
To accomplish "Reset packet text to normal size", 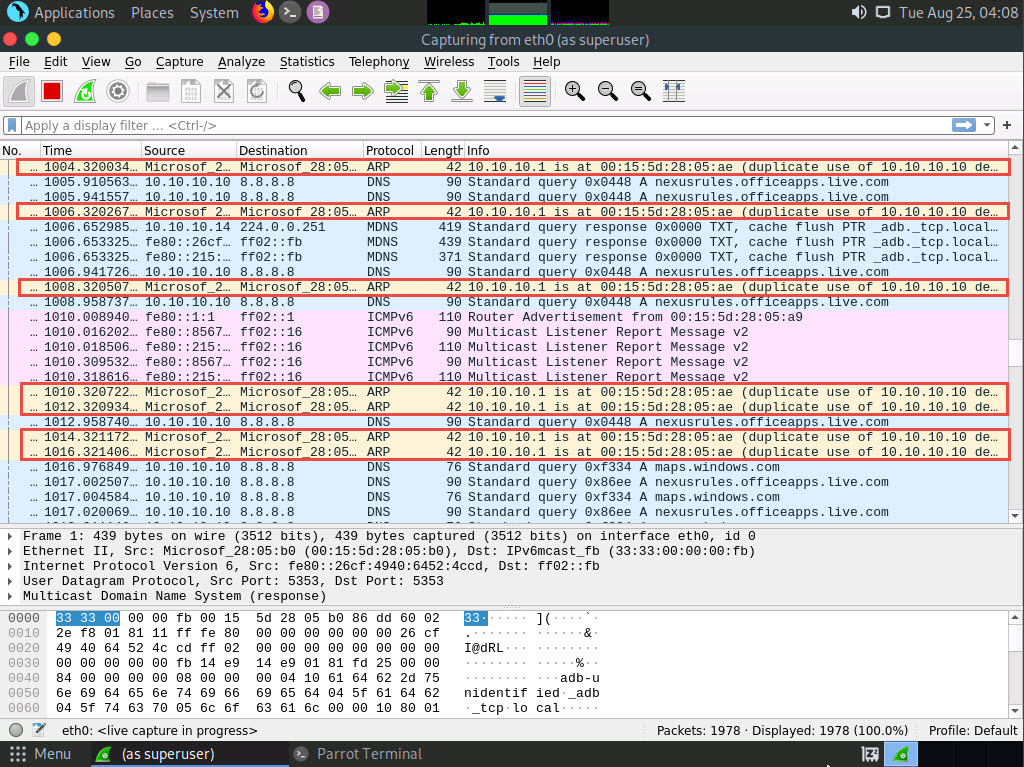I will coord(641,91).
